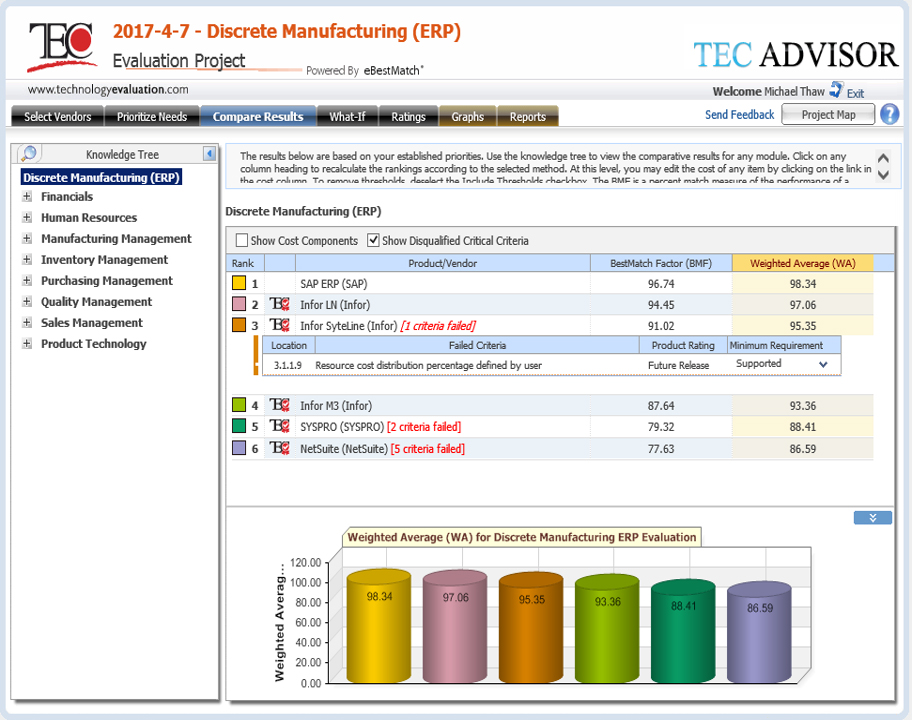This screenshot has height=720, width=912.
Task: Uncheck Show Disqualified Critical Criteria
Action: 373,240
